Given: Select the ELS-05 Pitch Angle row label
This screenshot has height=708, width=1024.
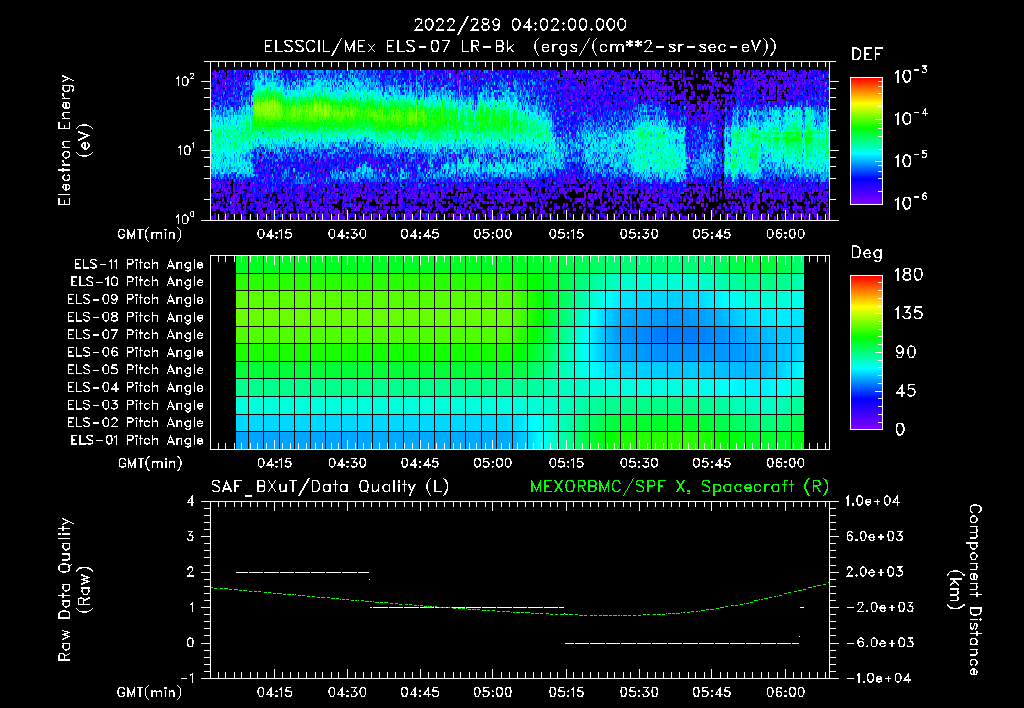Looking at the screenshot, I should tap(135, 370).
